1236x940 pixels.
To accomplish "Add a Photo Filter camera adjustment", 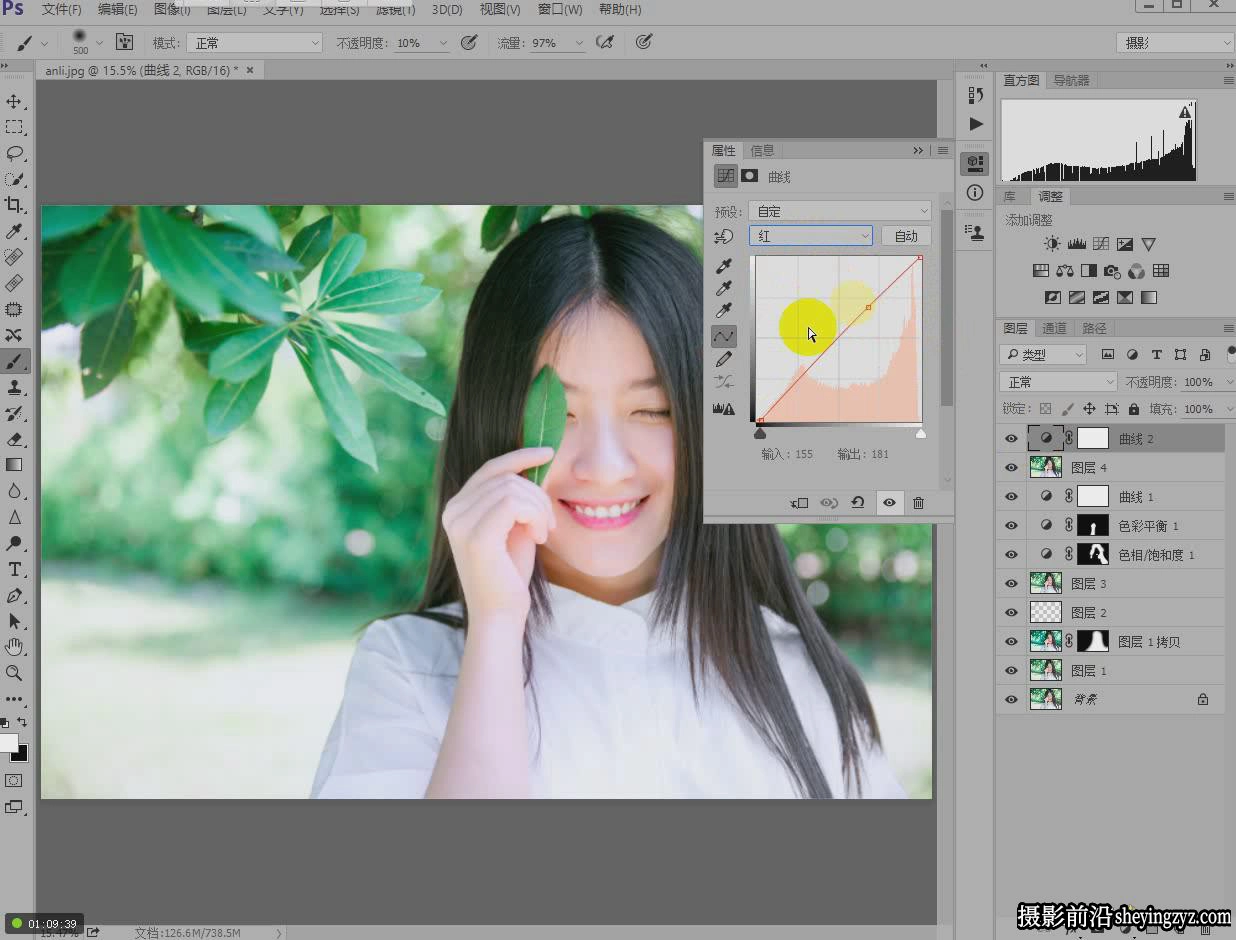I will [1112, 271].
